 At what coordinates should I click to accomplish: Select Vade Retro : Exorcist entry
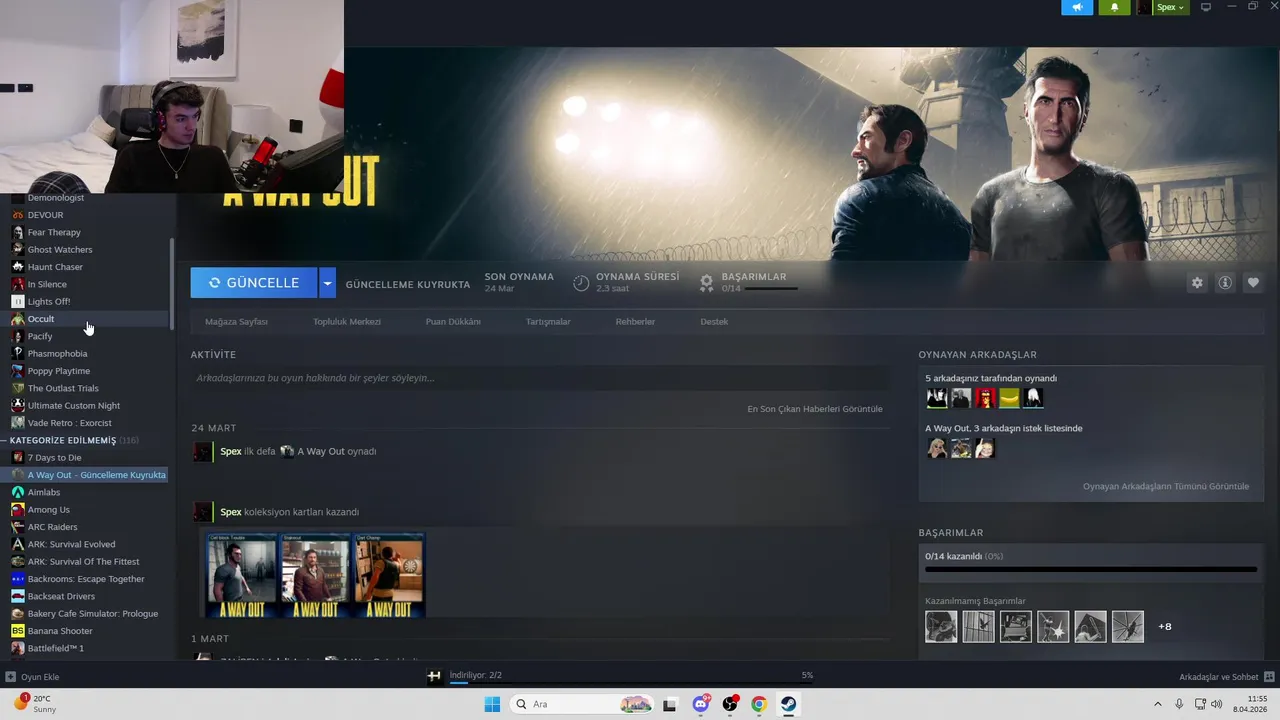pos(70,423)
